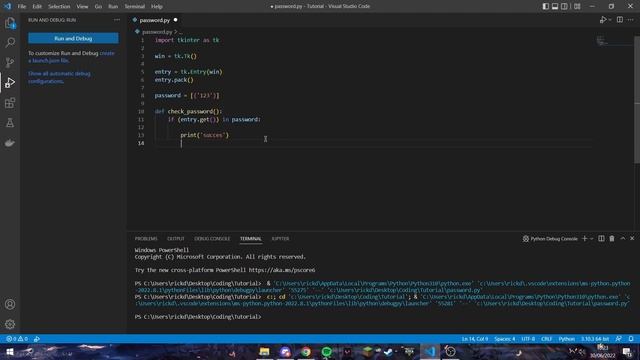Viewport: 640px width, 360px height.
Task: Run the Python file with play icon
Action: (x=602, y=20)
